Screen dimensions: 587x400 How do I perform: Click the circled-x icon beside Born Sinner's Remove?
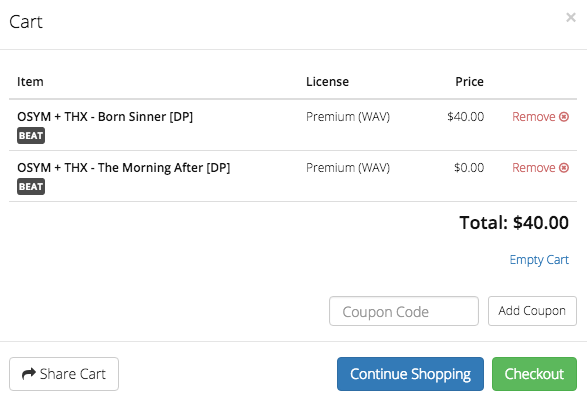tap(564, 117)
